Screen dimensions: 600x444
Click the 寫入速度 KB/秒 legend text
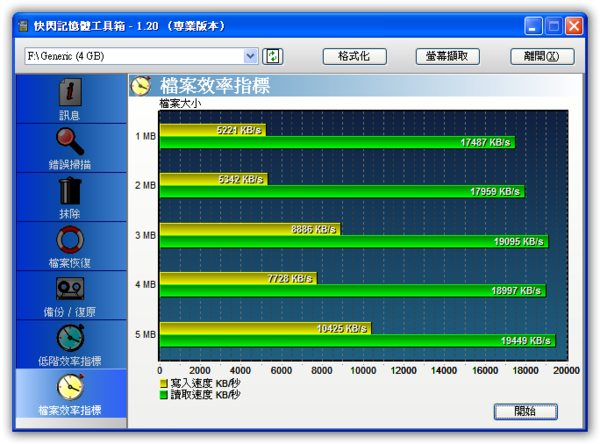[205, 383]
